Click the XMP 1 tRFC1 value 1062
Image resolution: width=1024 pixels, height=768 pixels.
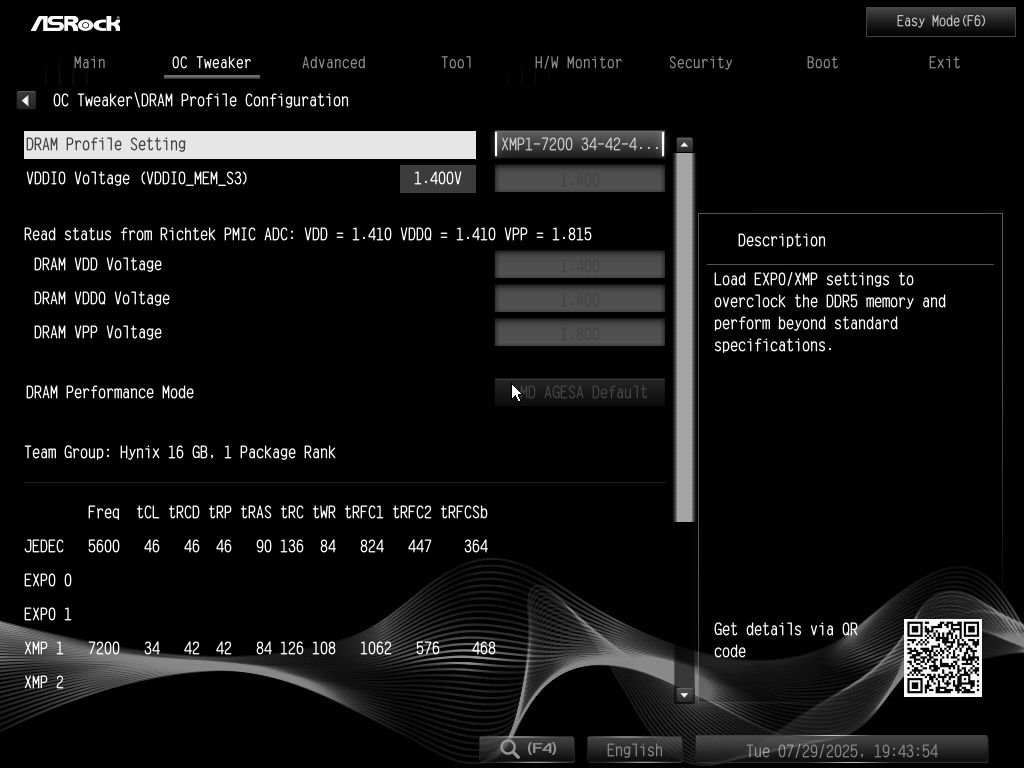point(376,648)
